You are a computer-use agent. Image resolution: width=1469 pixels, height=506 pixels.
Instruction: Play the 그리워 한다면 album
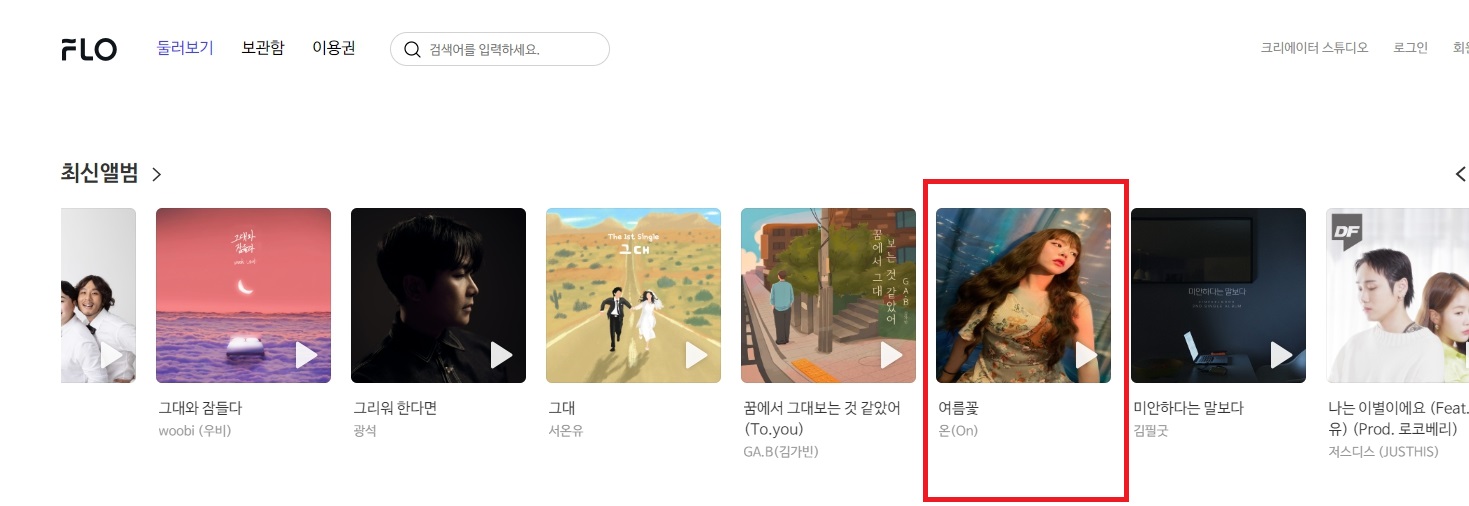501,355
